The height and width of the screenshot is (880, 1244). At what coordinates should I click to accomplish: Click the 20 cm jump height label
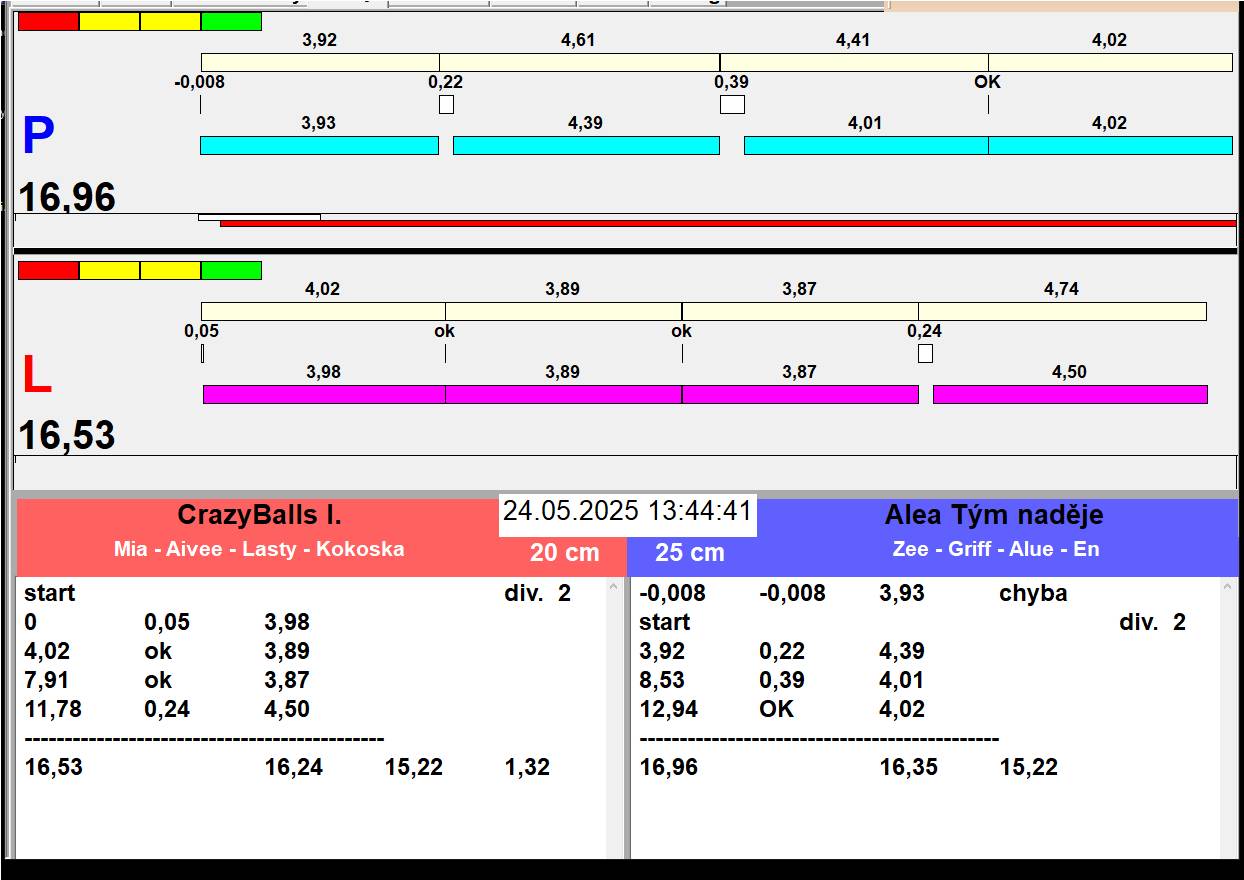[x=565, y=552]
